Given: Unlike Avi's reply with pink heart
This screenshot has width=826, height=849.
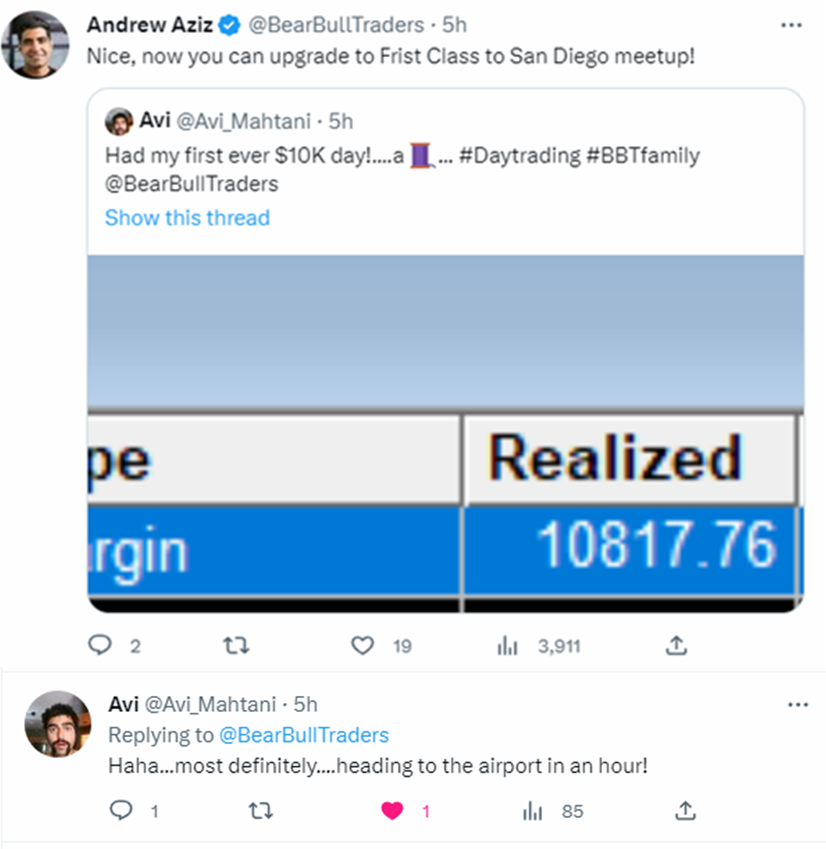Looking at the screenshot, I should (x=392, y=811).
